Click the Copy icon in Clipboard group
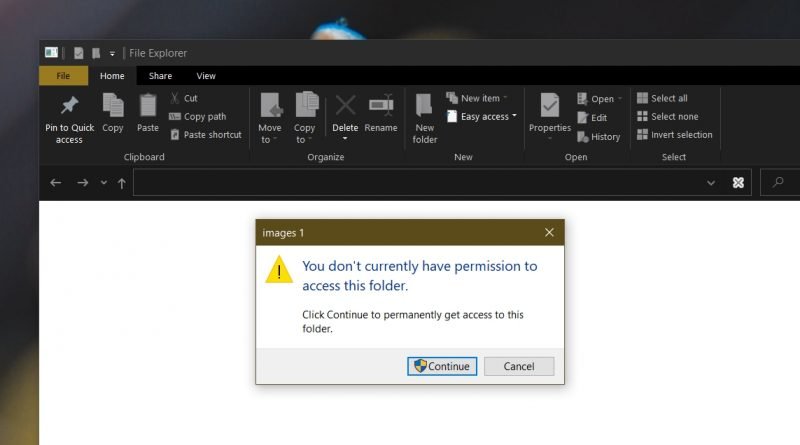Viewport: 800px width, 445px height. (x=113, y=105)
